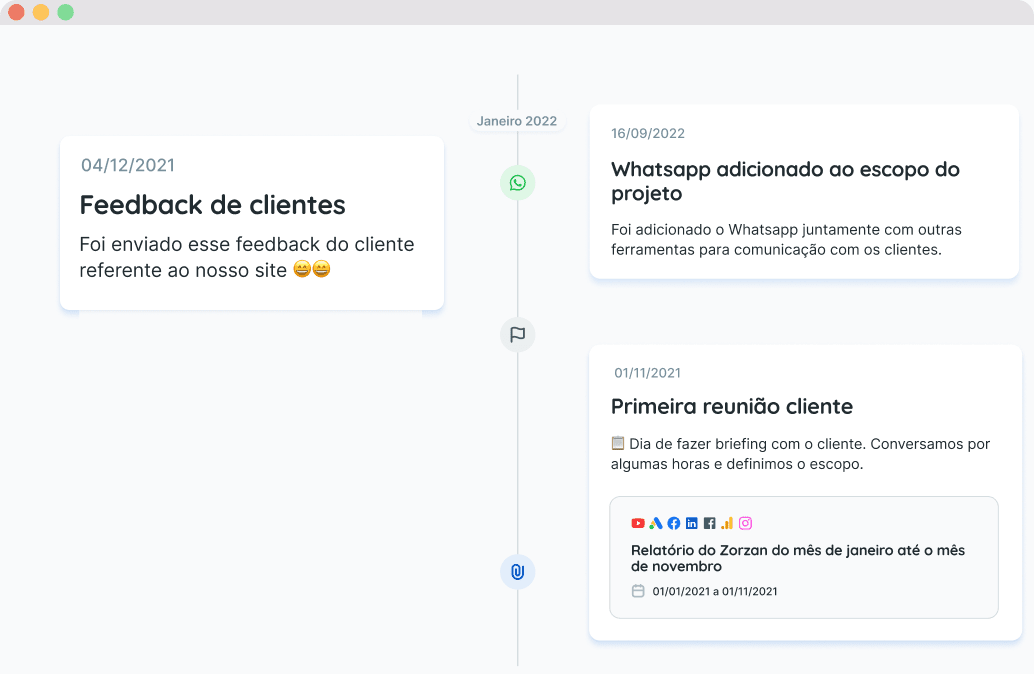Click the WhatsApp icon on the timeline
Image resolution: width=1034 pixels, height=674 pixels.
[517, 183]
